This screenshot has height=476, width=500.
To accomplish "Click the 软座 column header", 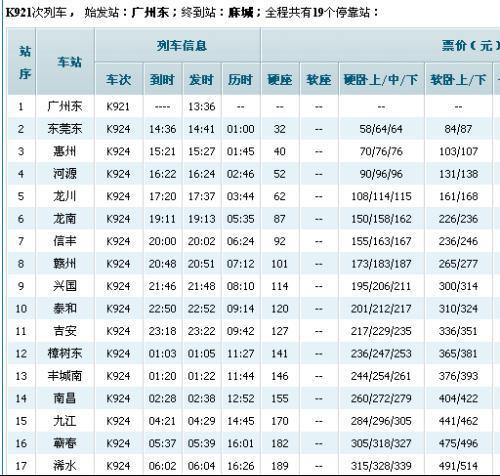I will click(x=319, y=80).
